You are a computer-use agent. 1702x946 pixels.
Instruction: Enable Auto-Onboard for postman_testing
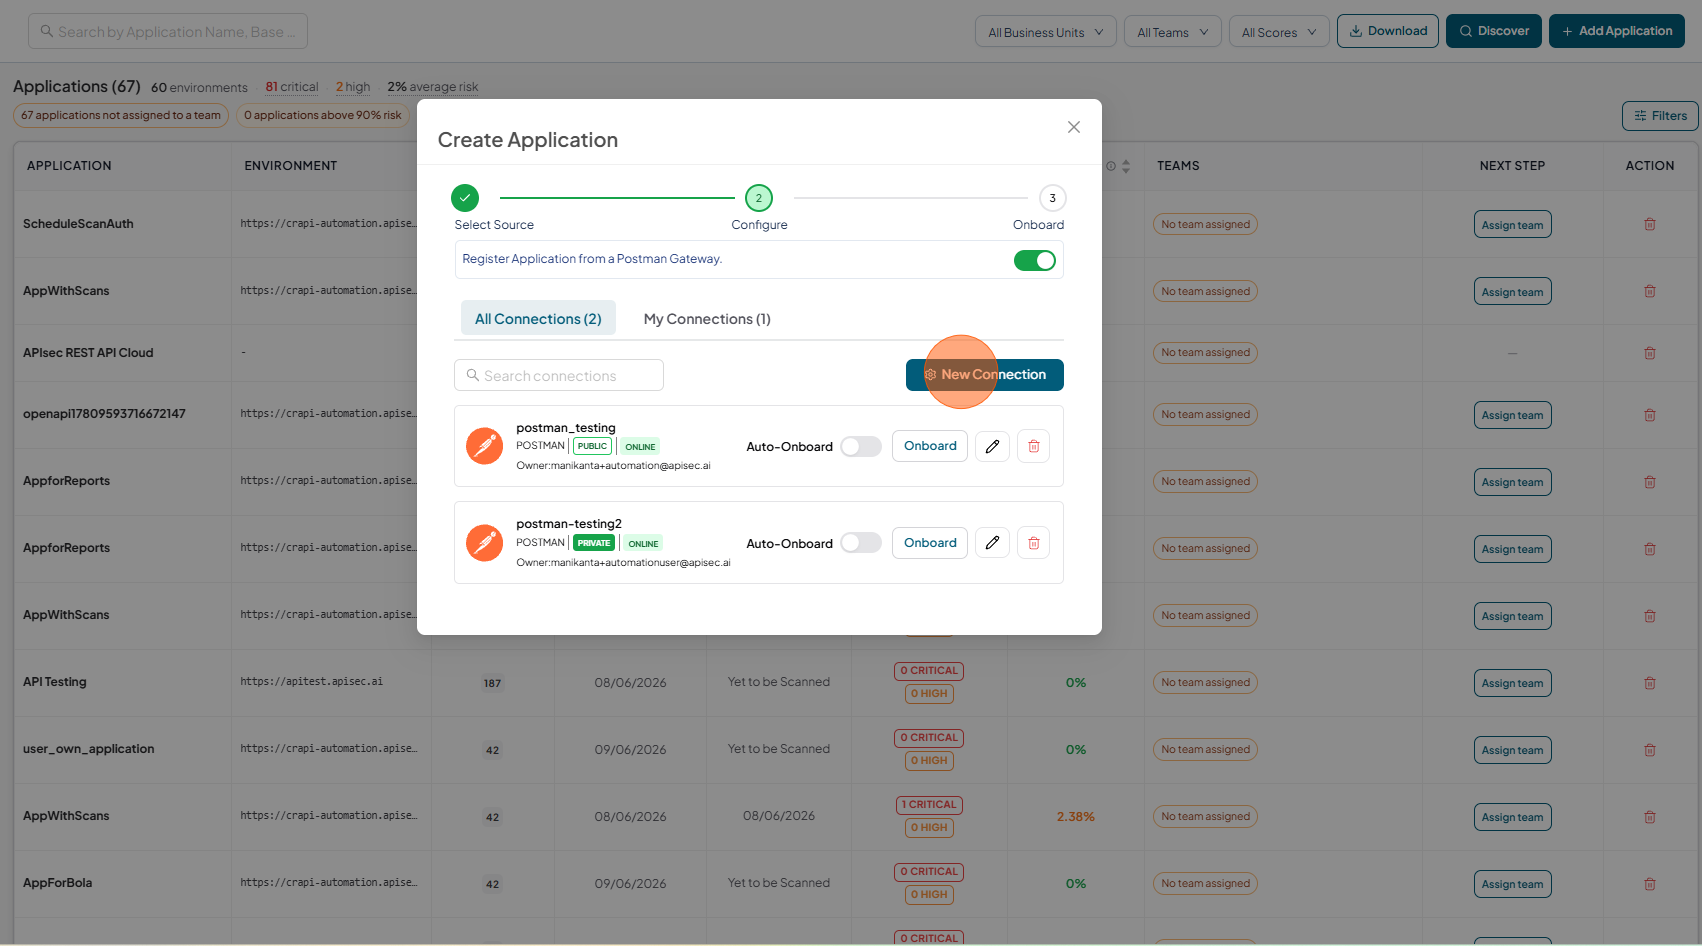pos(860,446)
